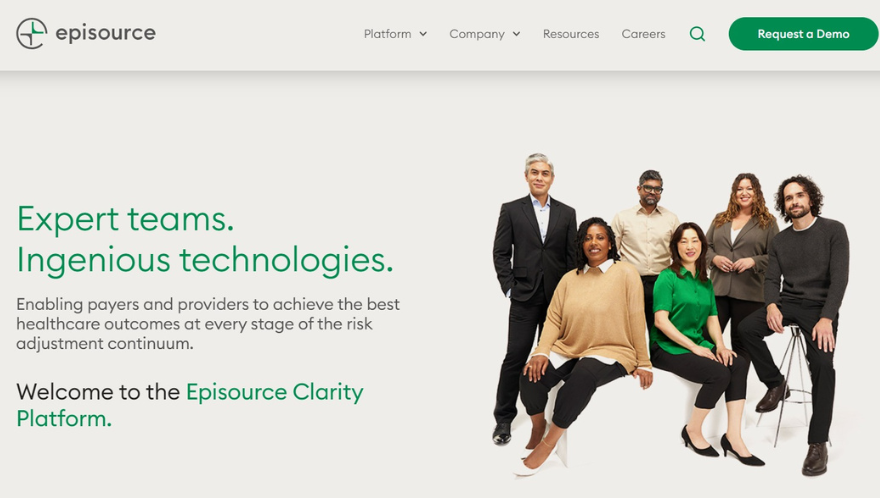Click the paragraph about payers and providers
The image size is (880, 498).
coord(208,324)
